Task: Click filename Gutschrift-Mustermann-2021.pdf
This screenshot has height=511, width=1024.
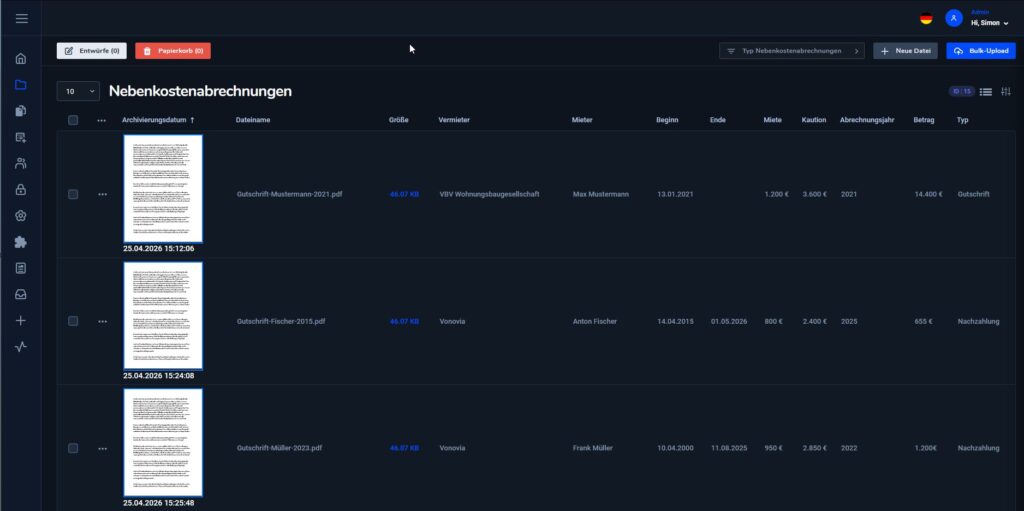Action: (x=289, y=194)
